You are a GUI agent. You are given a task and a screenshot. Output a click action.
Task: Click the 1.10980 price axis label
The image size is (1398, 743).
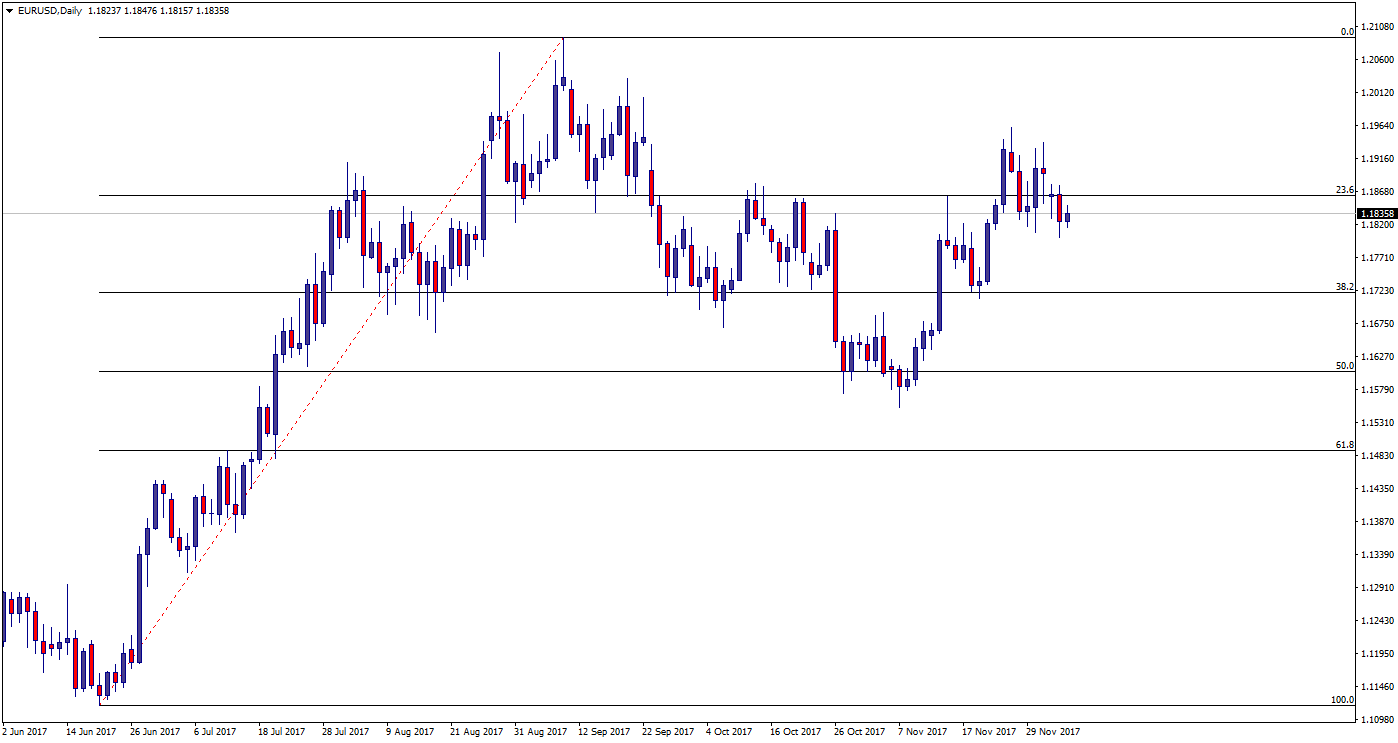[x=1377, y=719]
